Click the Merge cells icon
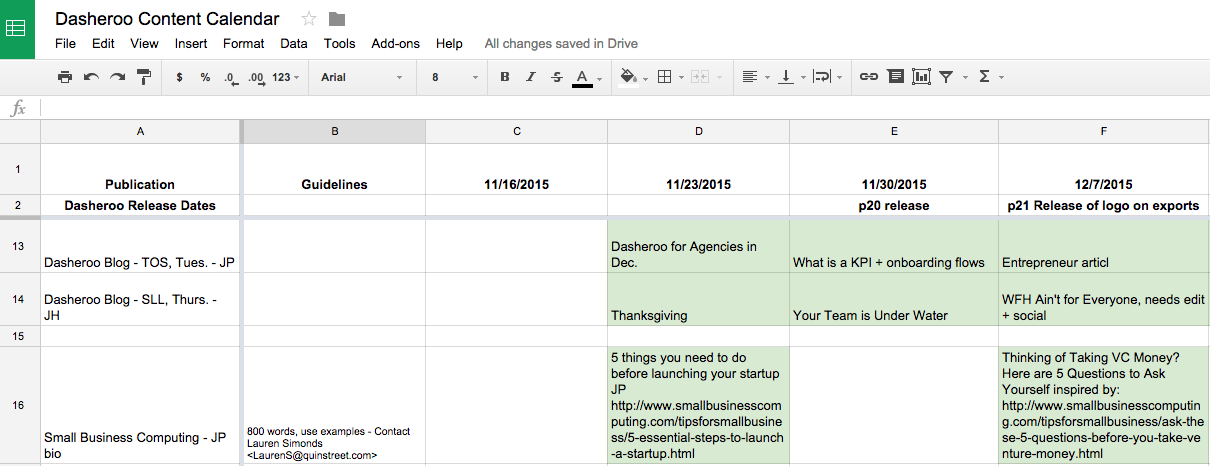This screenshot has width=1210, height=466. pyautogui.click(x=700, y=77)
